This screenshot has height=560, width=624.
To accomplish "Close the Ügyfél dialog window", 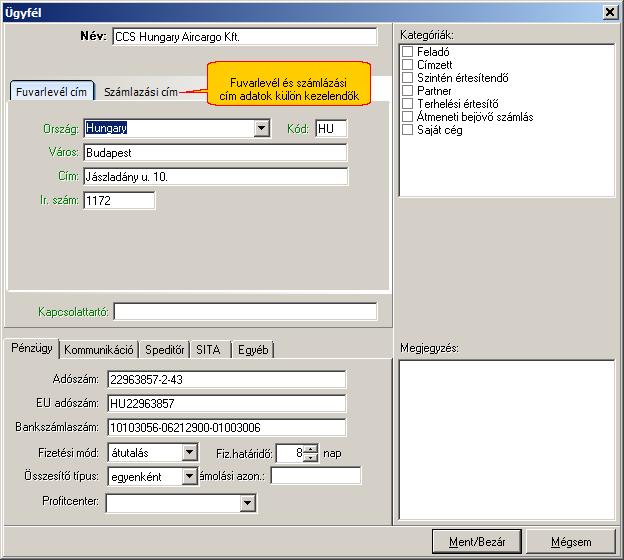I will click(x=610, y=12).
